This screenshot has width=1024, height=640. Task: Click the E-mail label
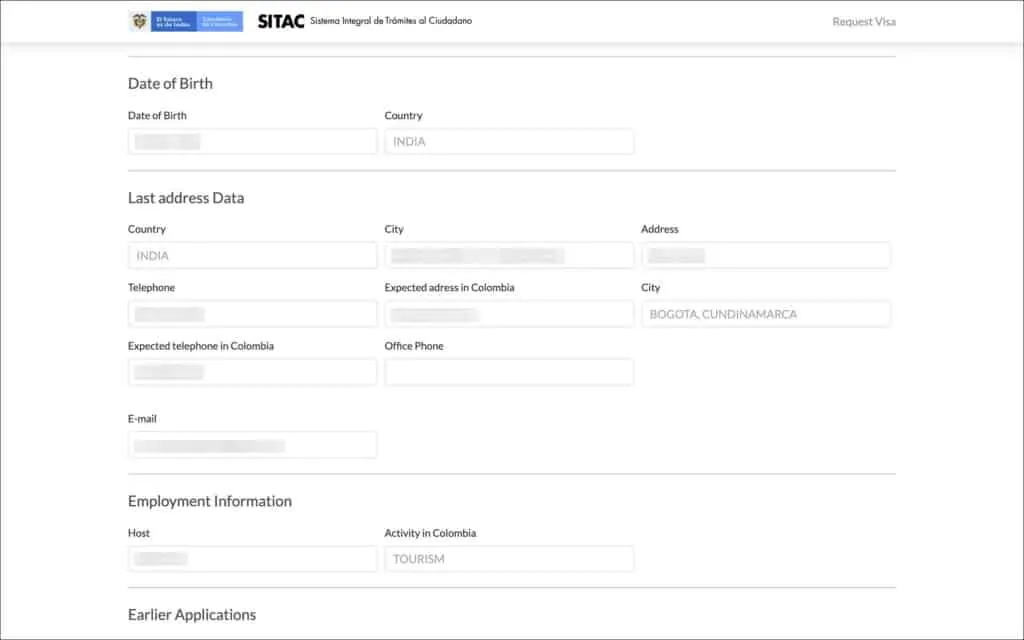[x=142, y=419]
